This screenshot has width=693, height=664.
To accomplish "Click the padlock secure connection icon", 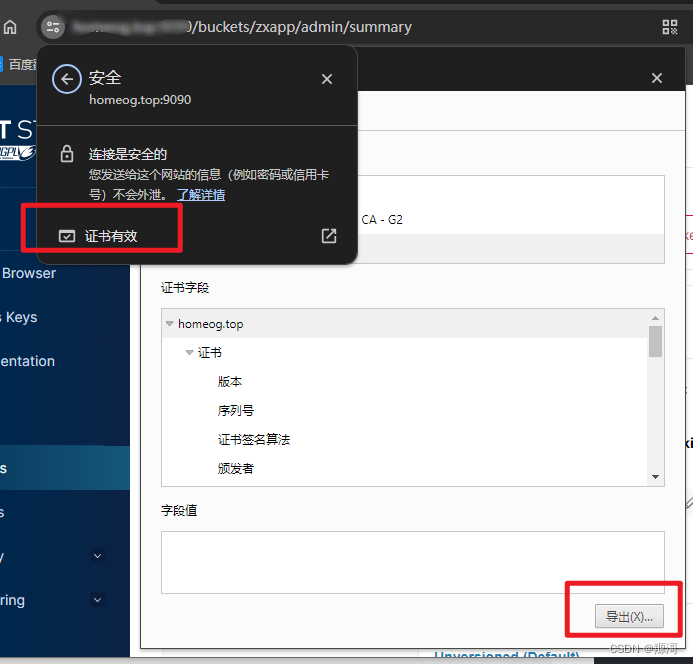I will (x=67, y=154).
